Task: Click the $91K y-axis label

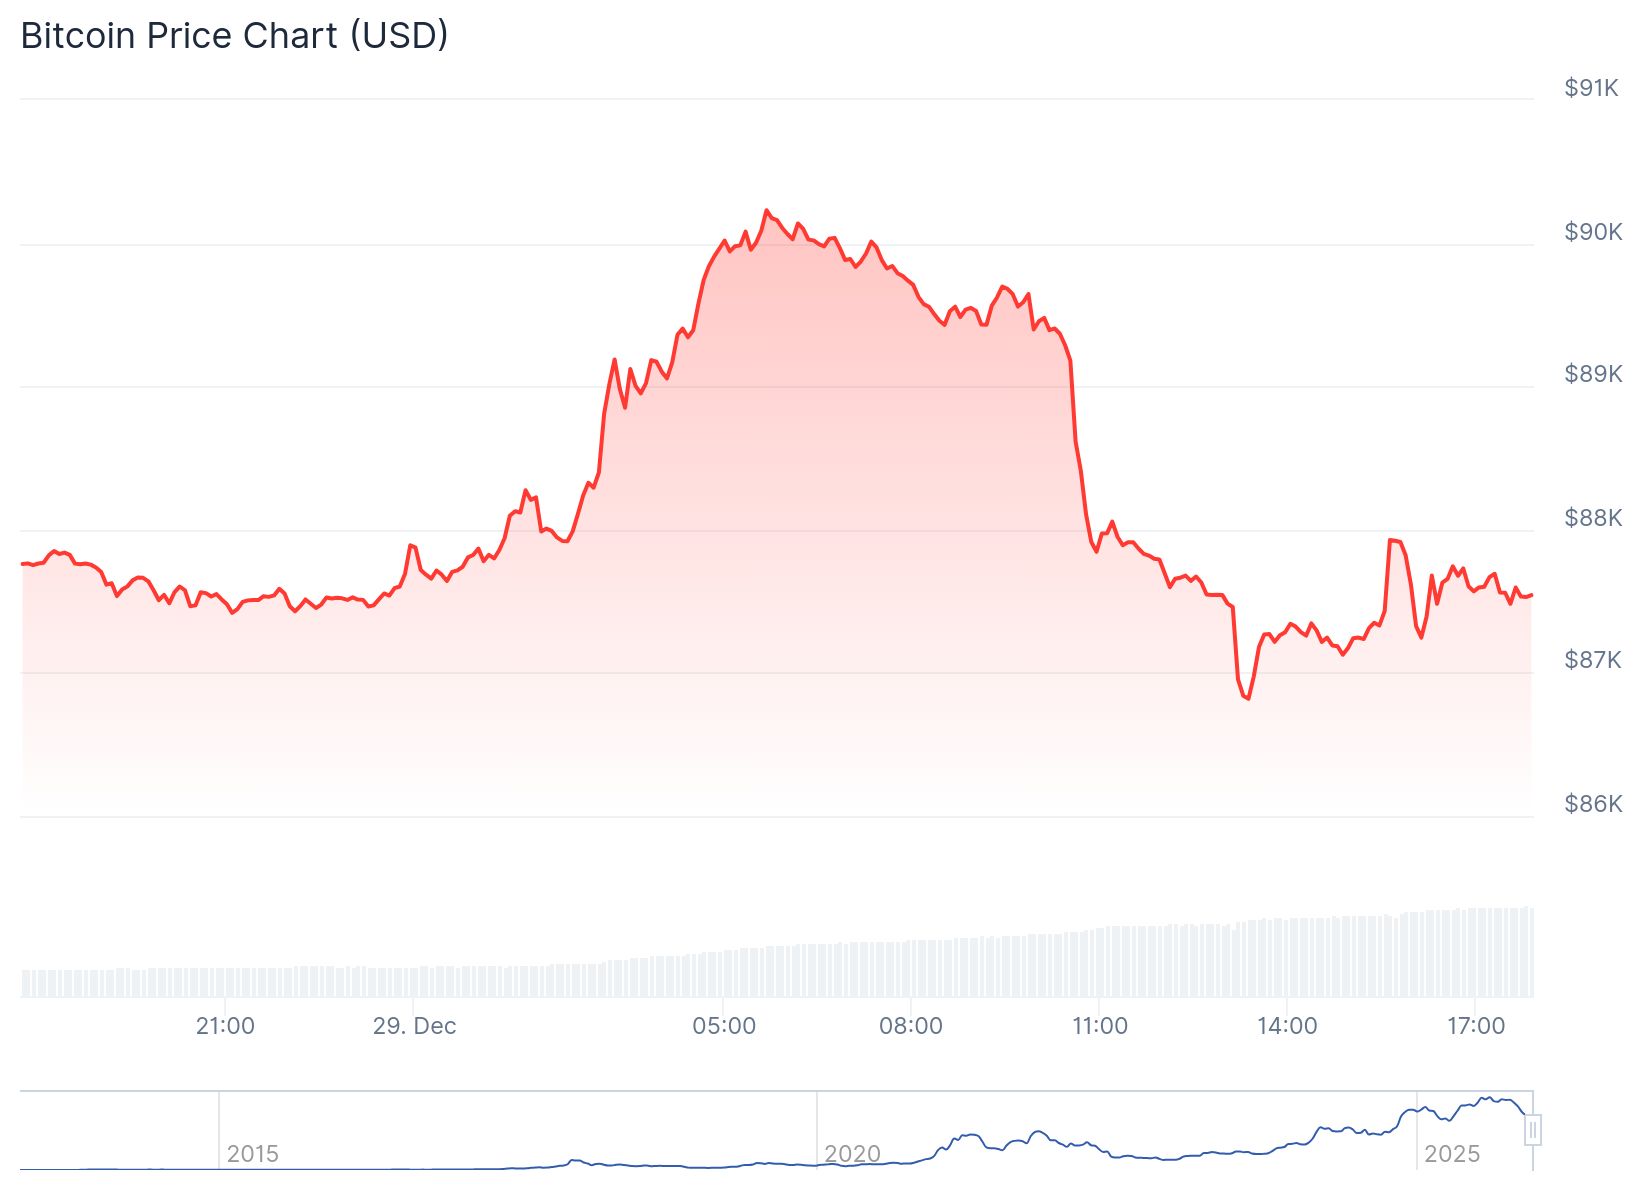Action: [1591, 88]
